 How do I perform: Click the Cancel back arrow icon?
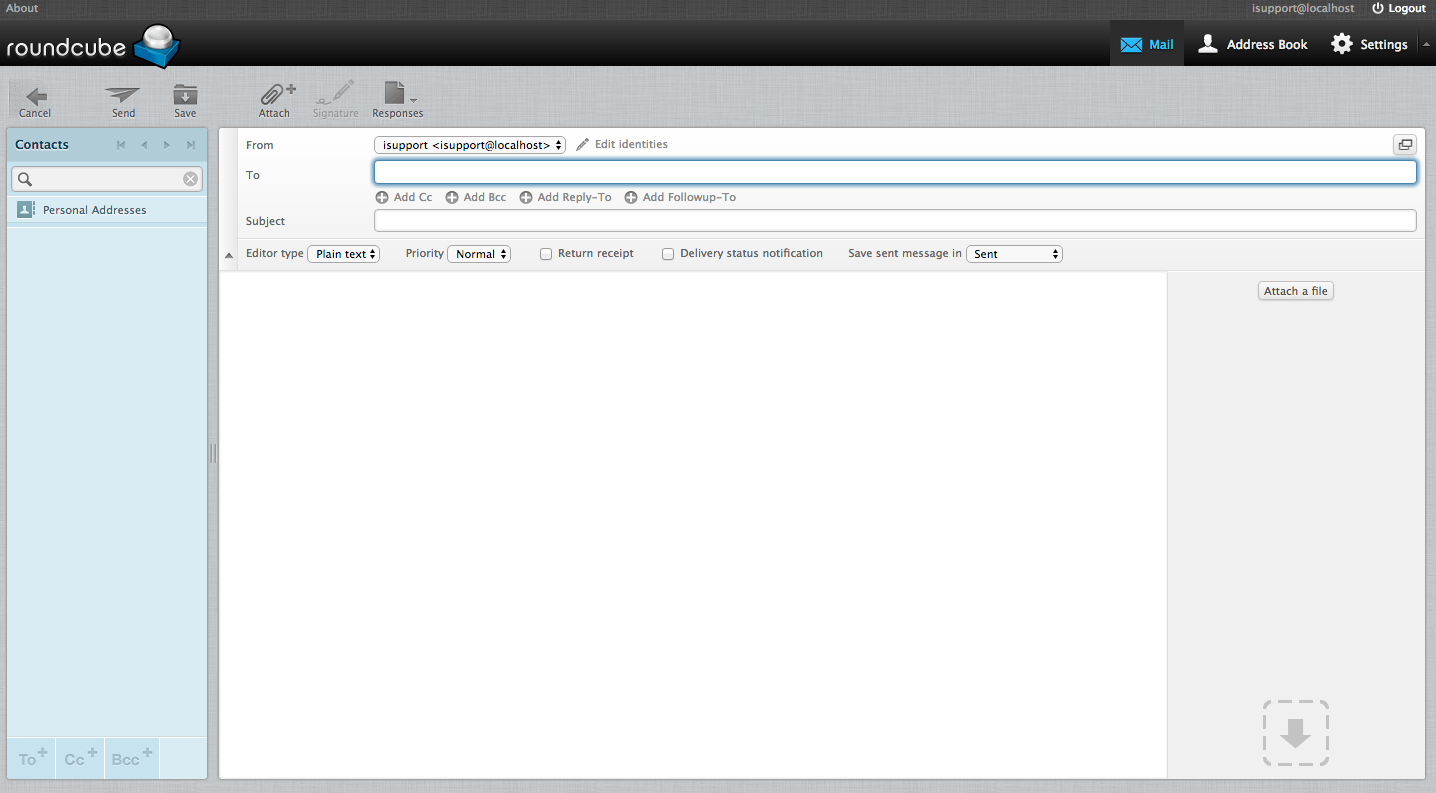[x=36, y=97]
